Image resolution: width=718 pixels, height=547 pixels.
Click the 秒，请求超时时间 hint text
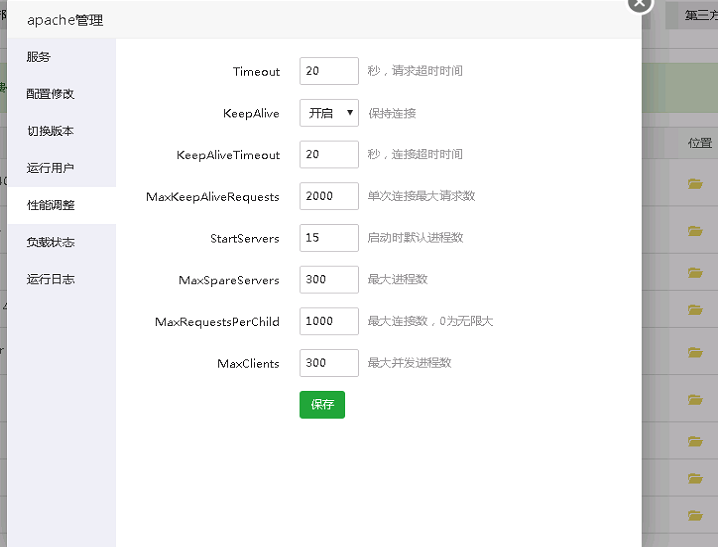[x=415, y=71]
